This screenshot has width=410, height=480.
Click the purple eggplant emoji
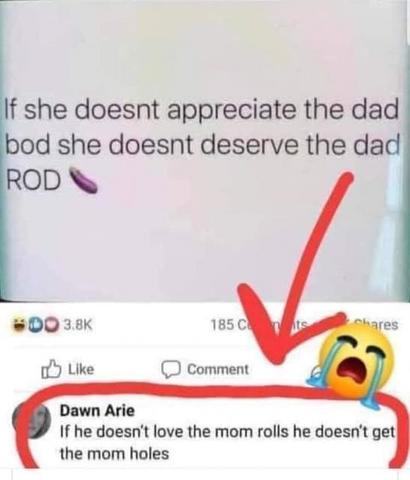[x=83, y=181]
